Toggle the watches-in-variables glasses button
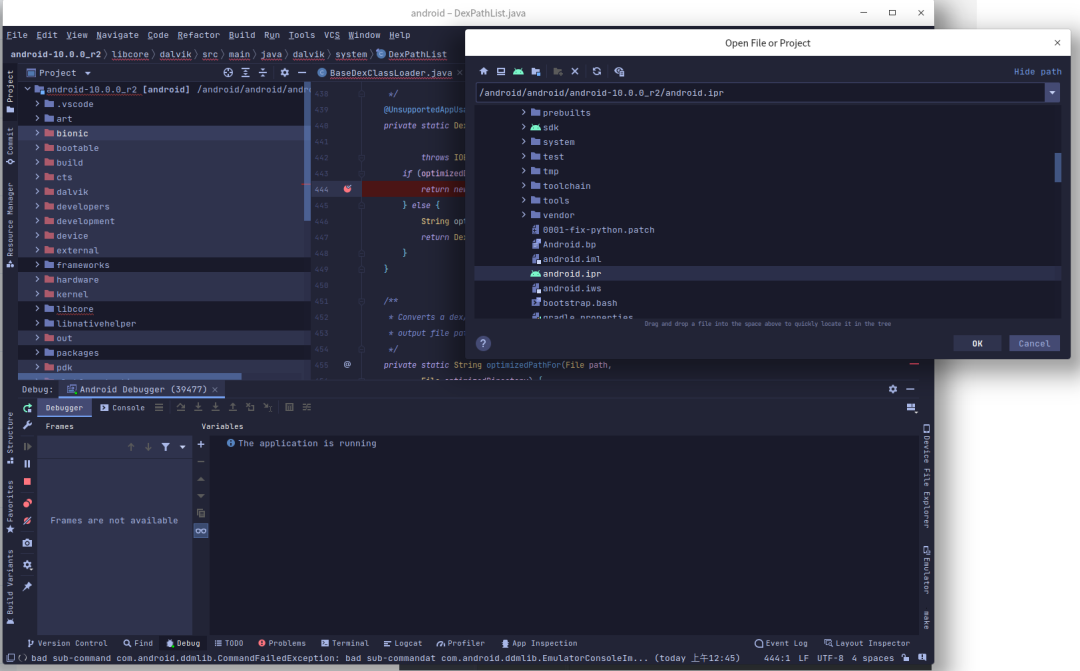The height and width of the screenshot is (671, 1080). tap(201, 530)
